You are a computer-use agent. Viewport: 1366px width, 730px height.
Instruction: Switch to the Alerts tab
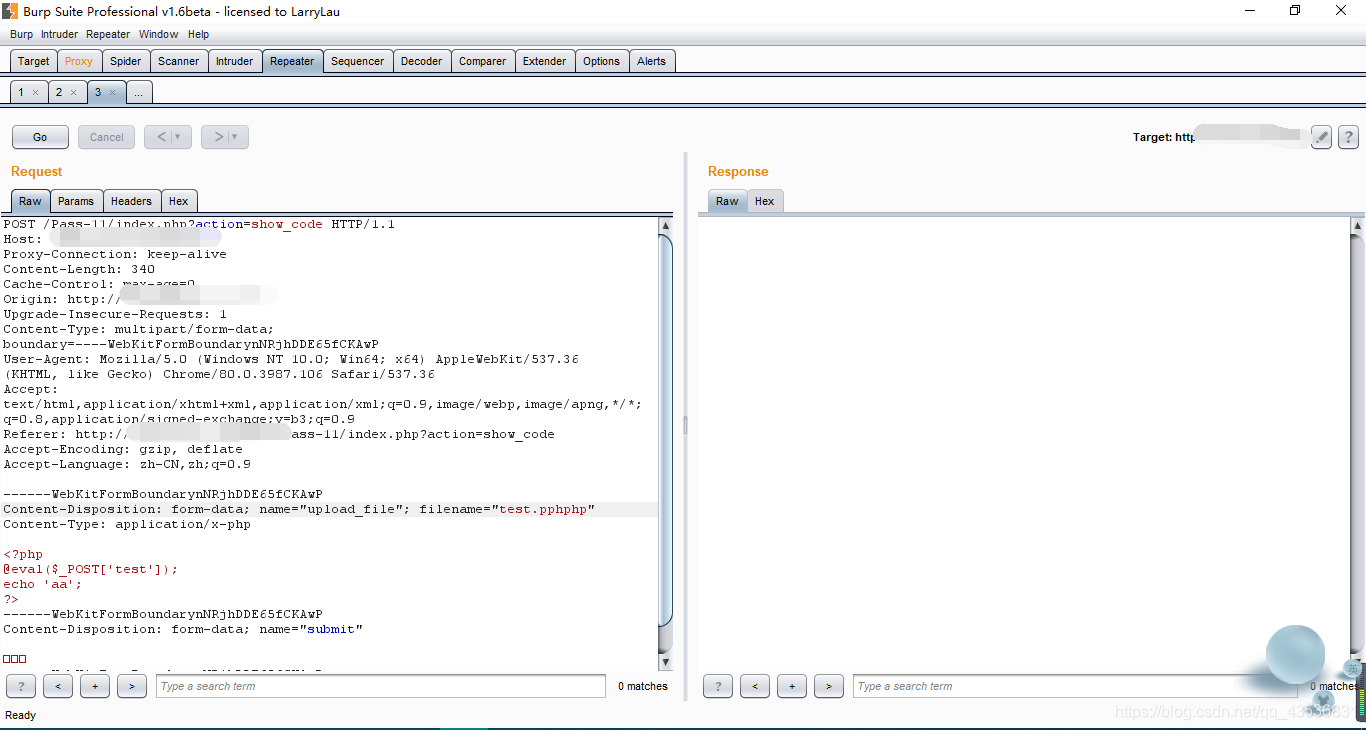point(652,61)
